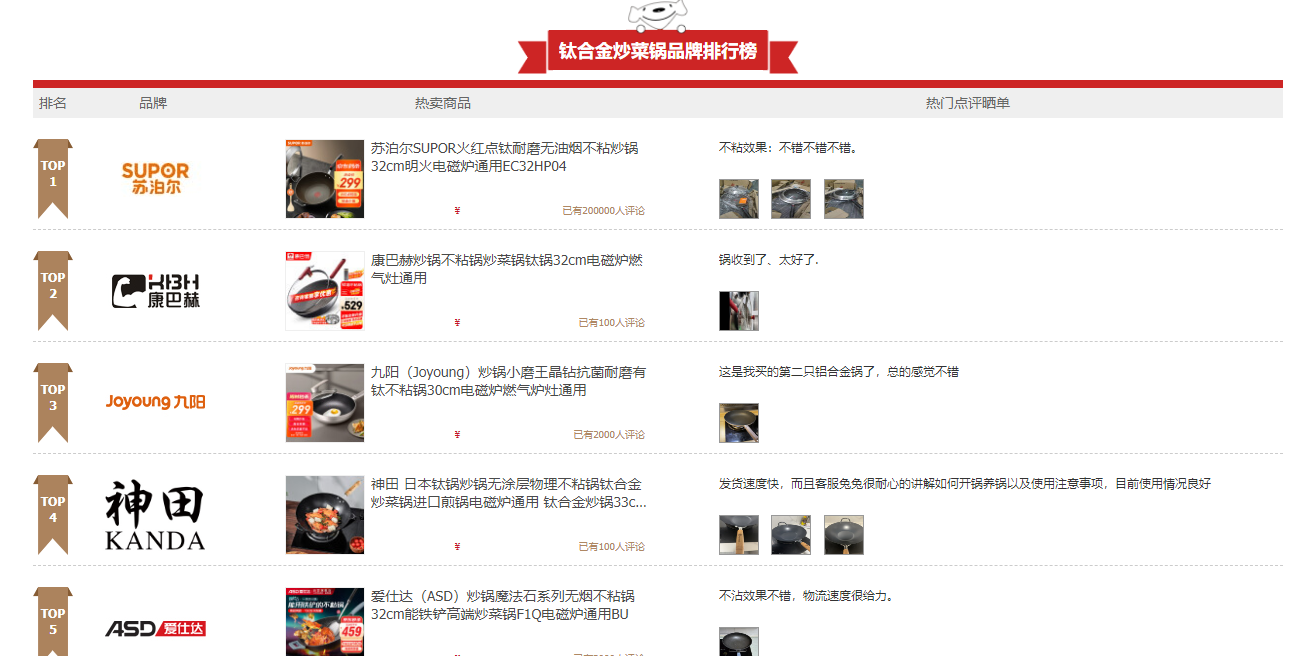This screenshot has width=1310, height=659.
Task: Click the TOP 4 rank badge
Action: [53, 514]
